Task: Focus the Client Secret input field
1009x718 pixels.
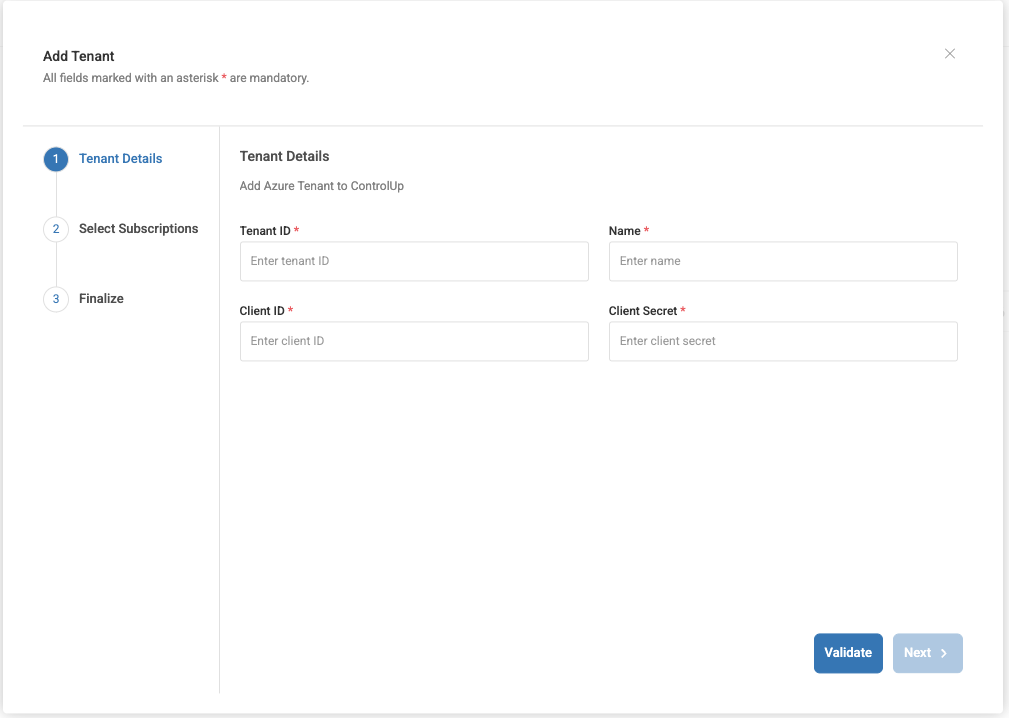Action: click(783, 341)
